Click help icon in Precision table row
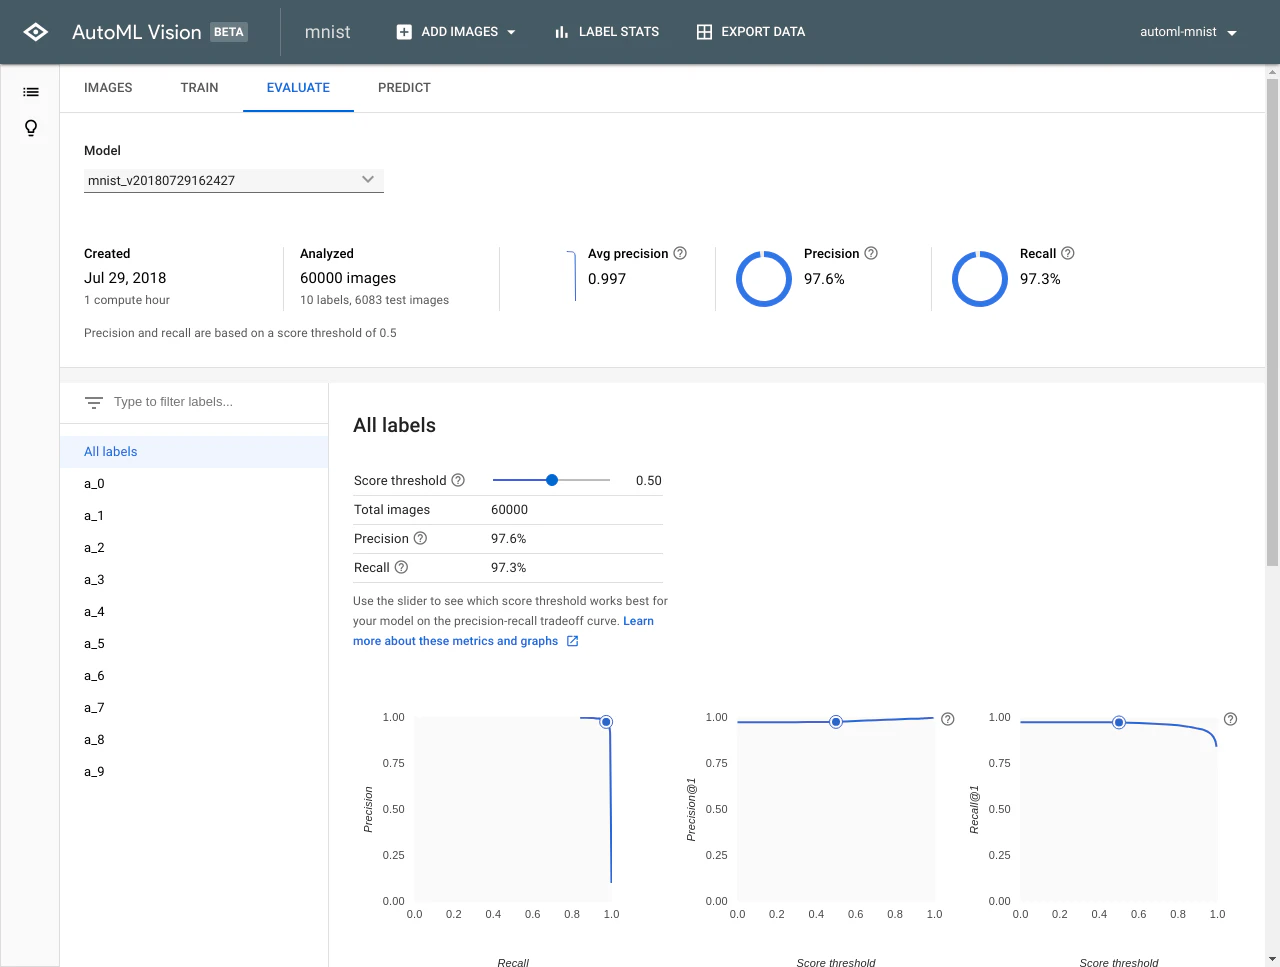The width and height of the screenshot is (1280, 967). coord(420,538)
